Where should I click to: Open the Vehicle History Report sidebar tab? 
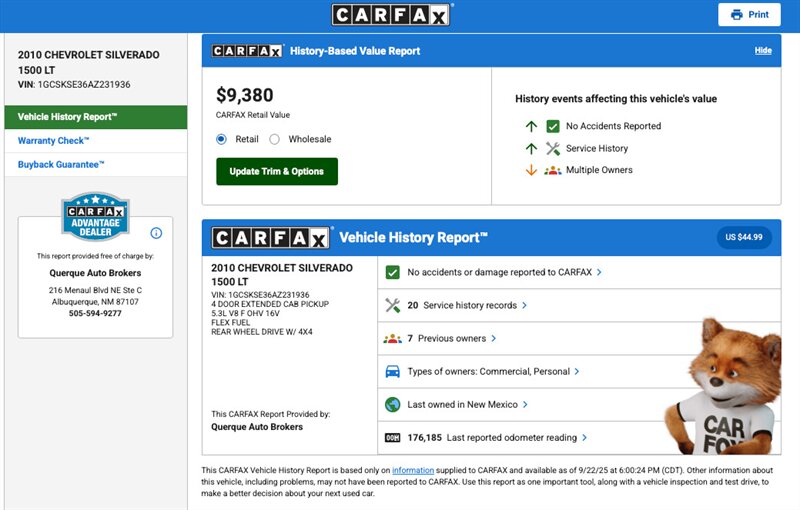[96, 117]
